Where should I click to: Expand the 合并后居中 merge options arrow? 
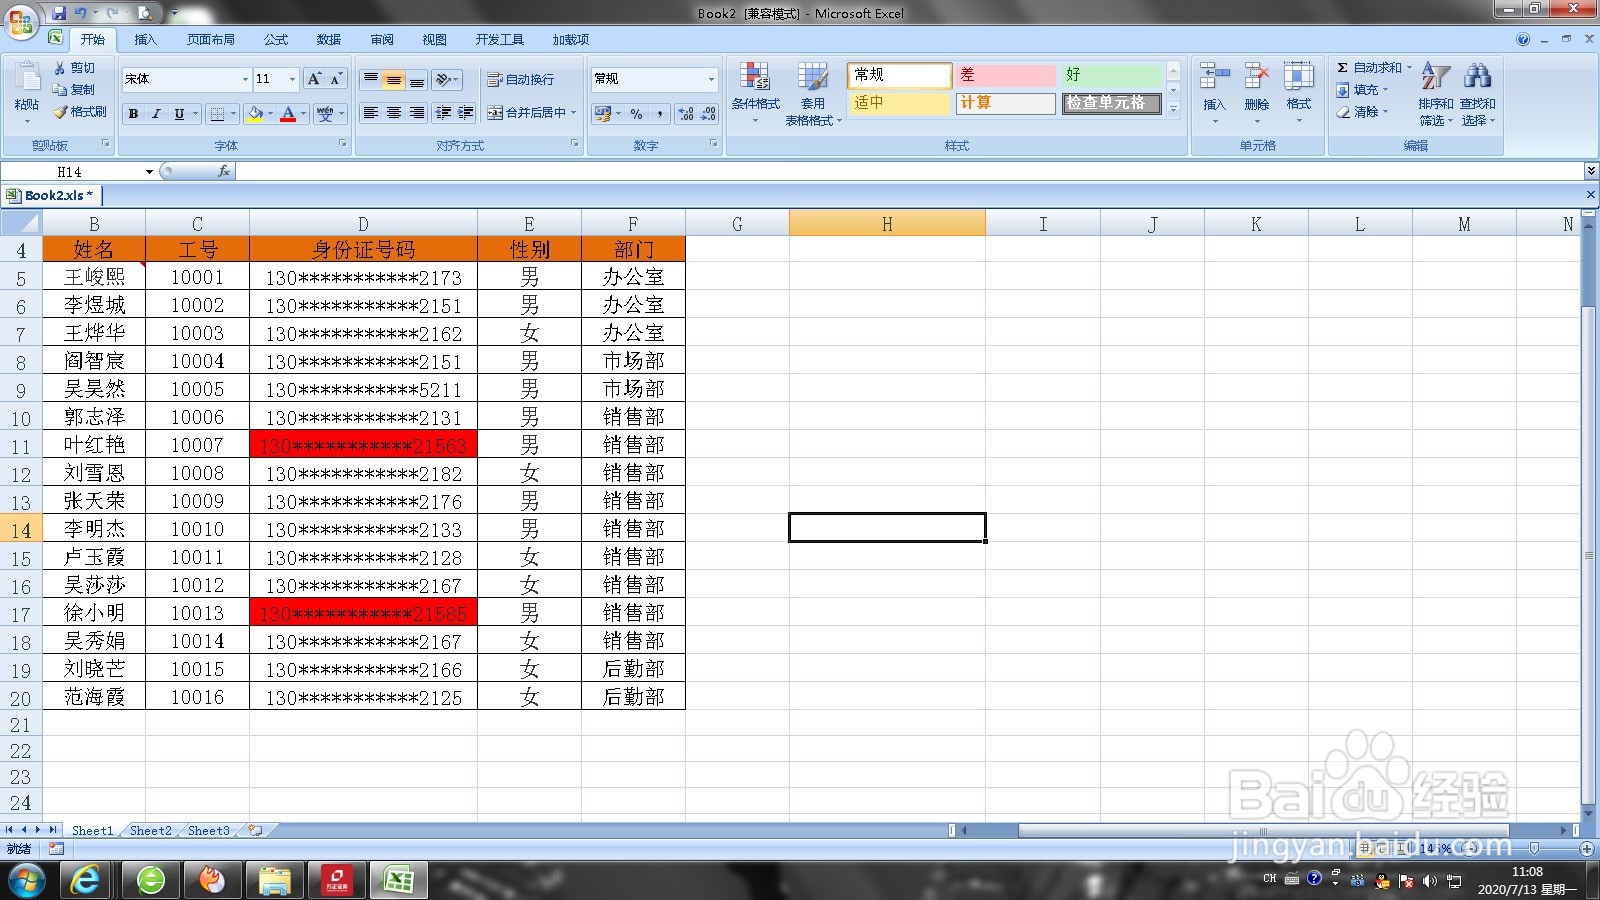click(x=574, y=113)
